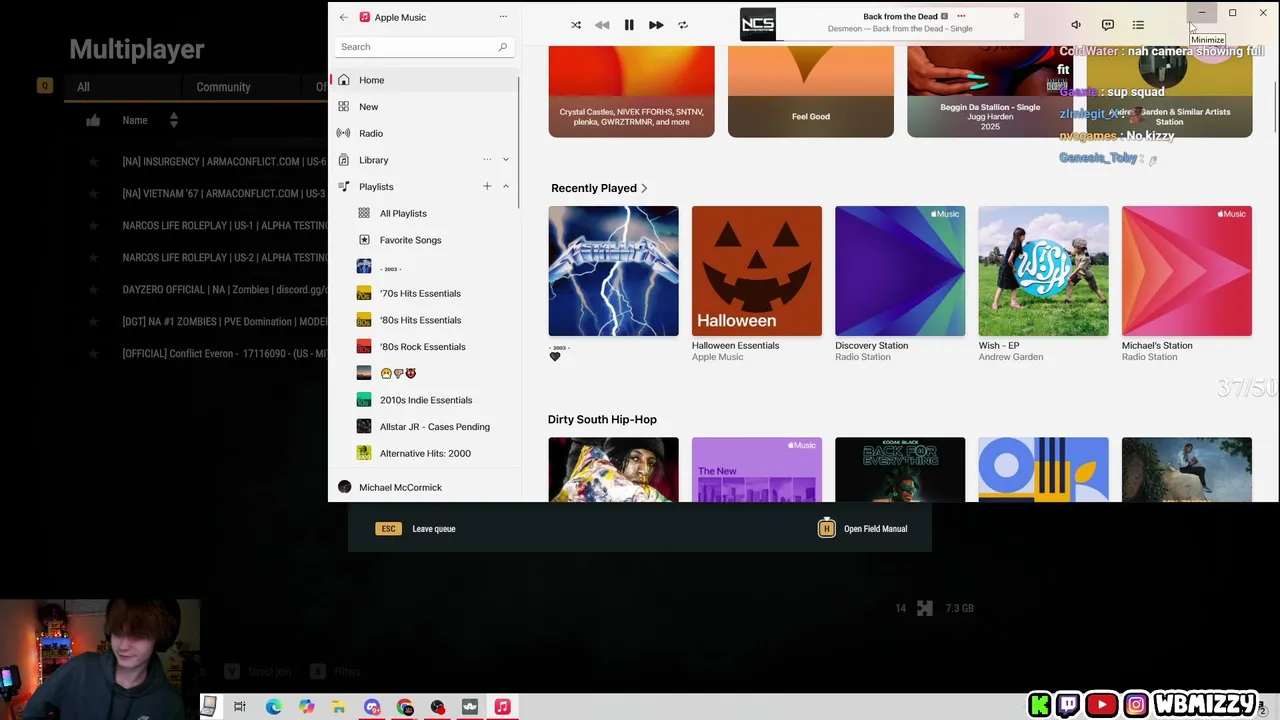The image size is (1280, 720).
Task: Add a new playlist with plus
Action: point(487,187)
